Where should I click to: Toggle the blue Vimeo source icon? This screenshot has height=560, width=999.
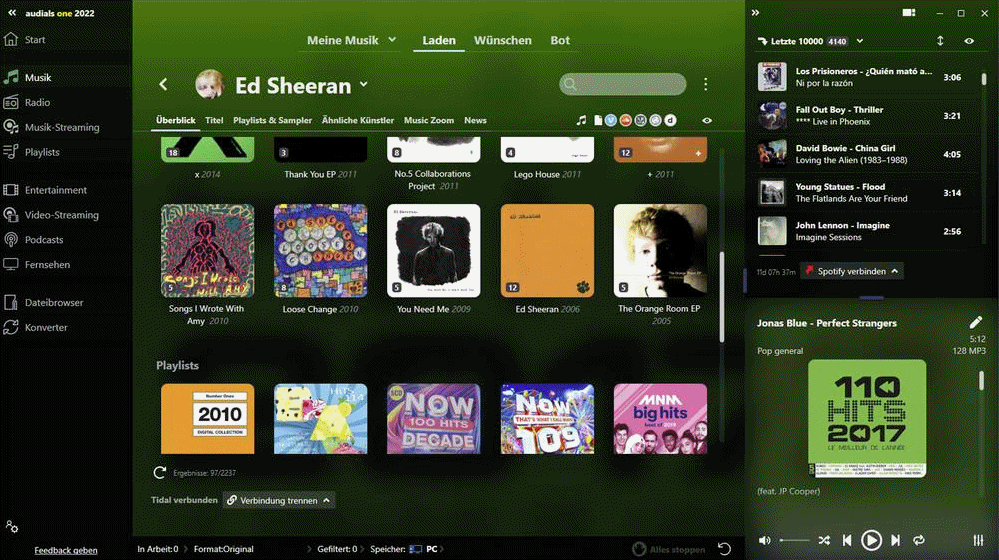611,120
